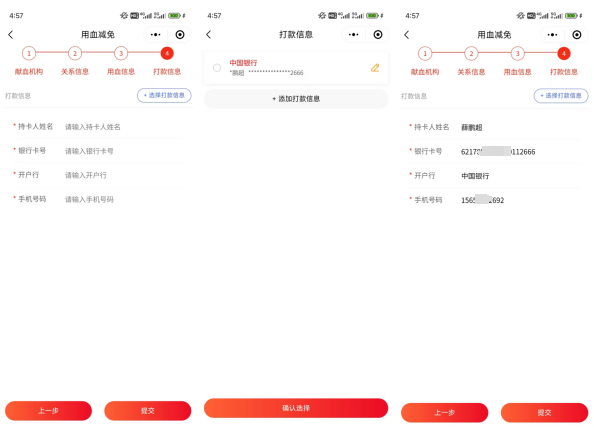Click battery icon in middle screen status bar
Viewport: 594px width, 430px height.
[373, 16]
